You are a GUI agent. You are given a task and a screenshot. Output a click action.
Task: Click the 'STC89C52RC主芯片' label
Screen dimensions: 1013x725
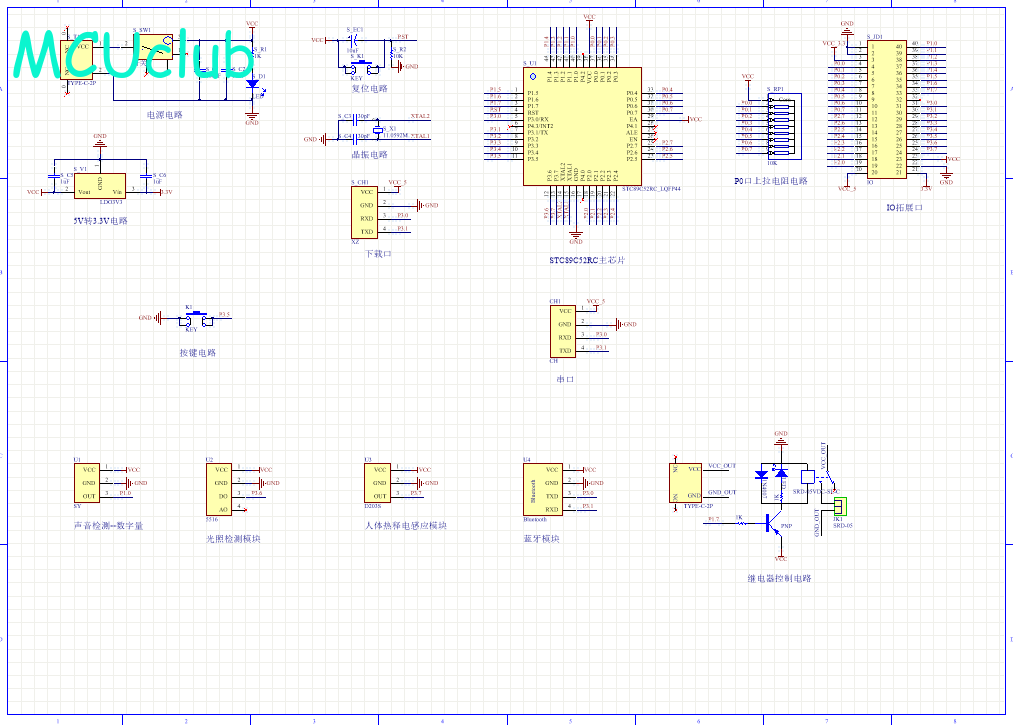(587, 260)
